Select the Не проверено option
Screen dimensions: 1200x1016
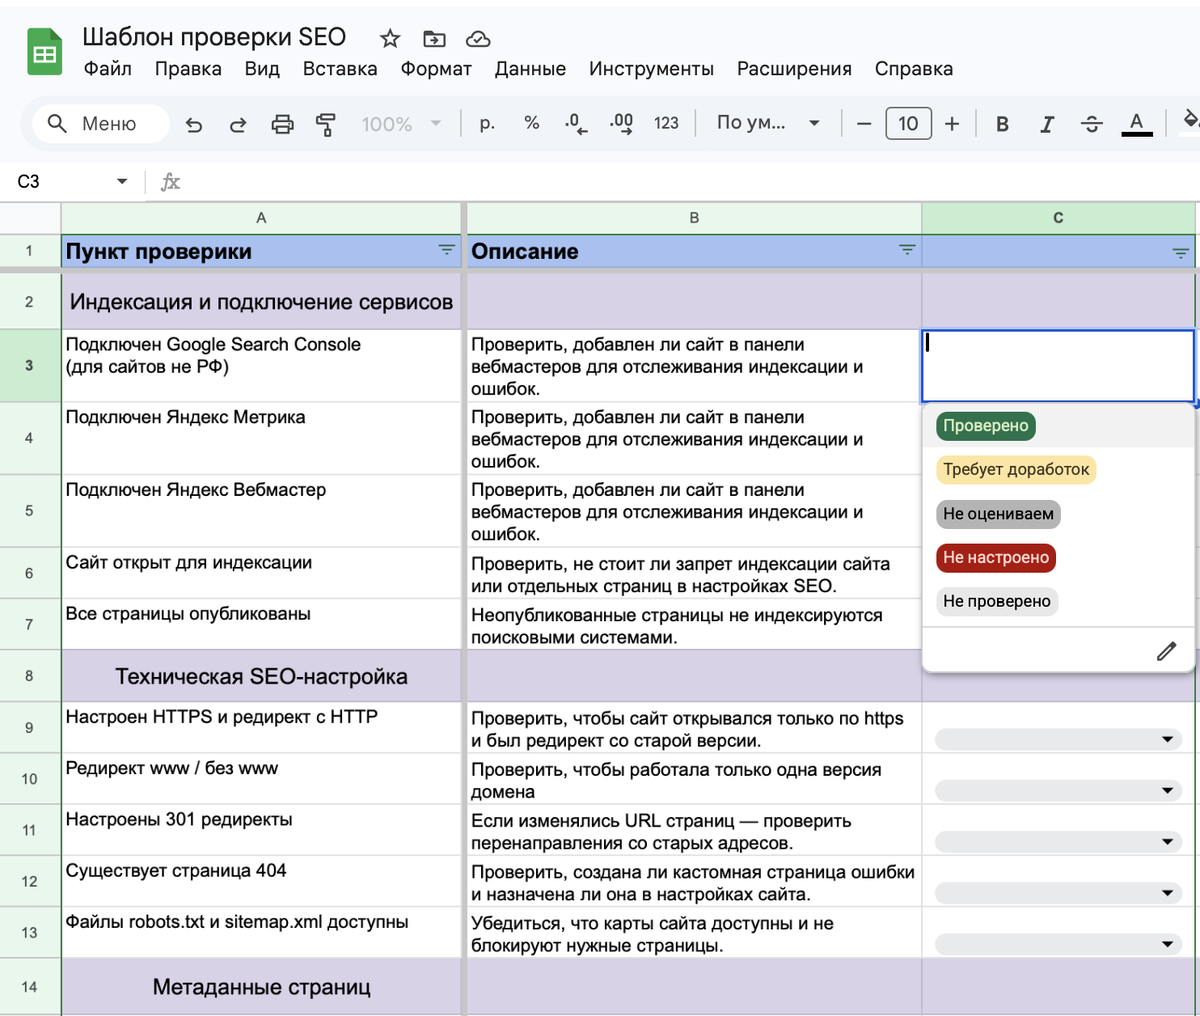pyautogui.click(x=997, y=602)
